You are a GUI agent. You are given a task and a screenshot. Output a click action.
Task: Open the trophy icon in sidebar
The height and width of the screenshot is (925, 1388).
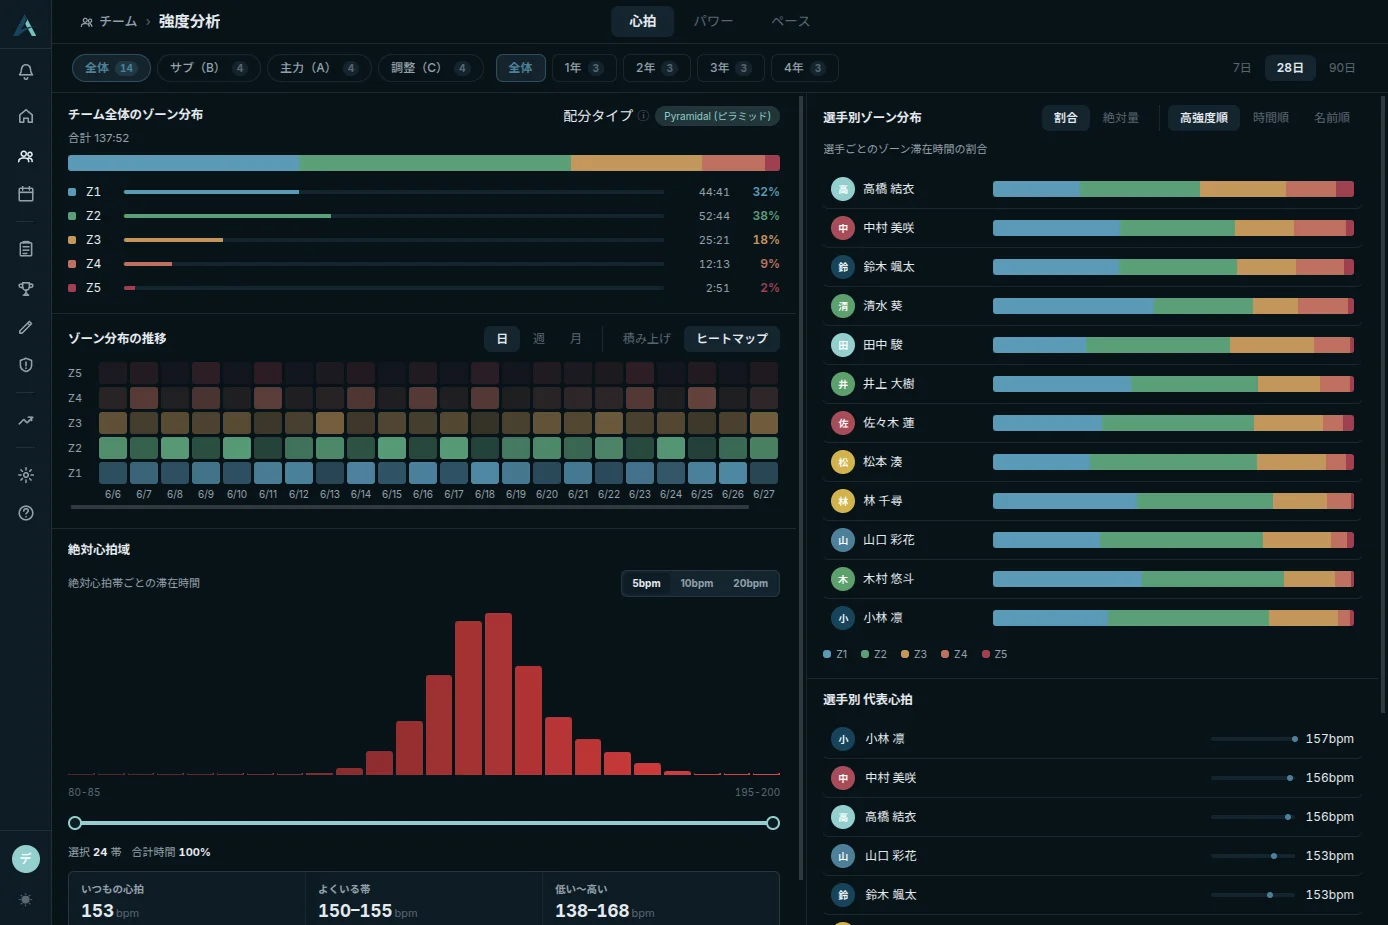[x=26, y=289]
